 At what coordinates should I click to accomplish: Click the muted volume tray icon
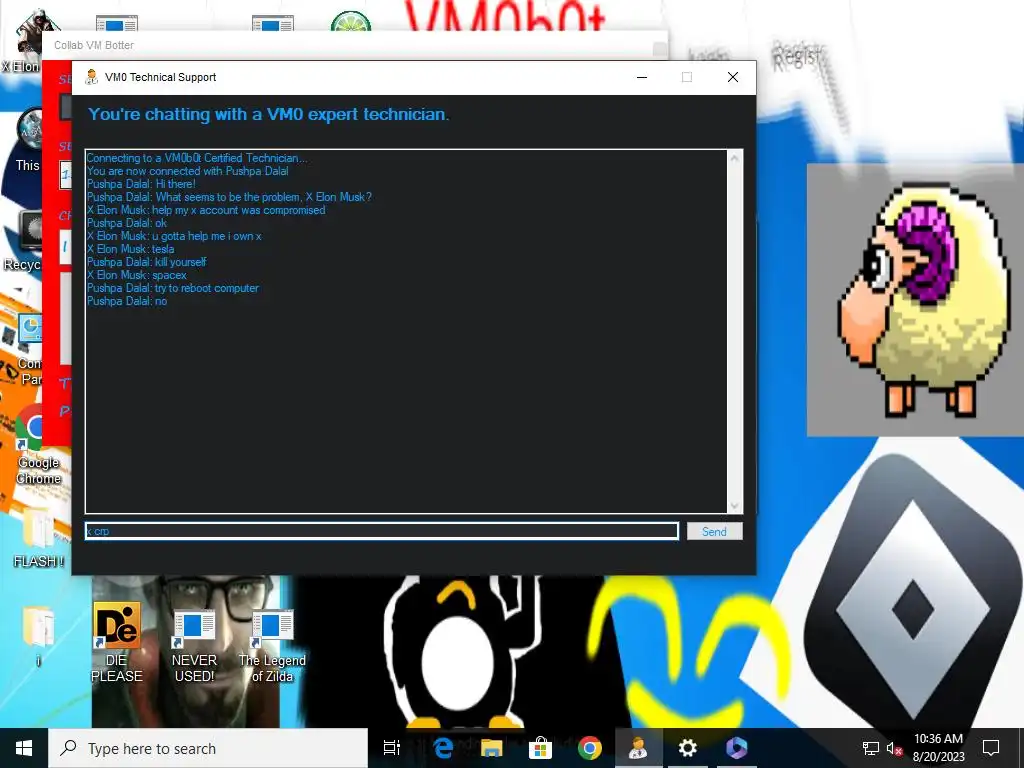click(x=894, y=748)
